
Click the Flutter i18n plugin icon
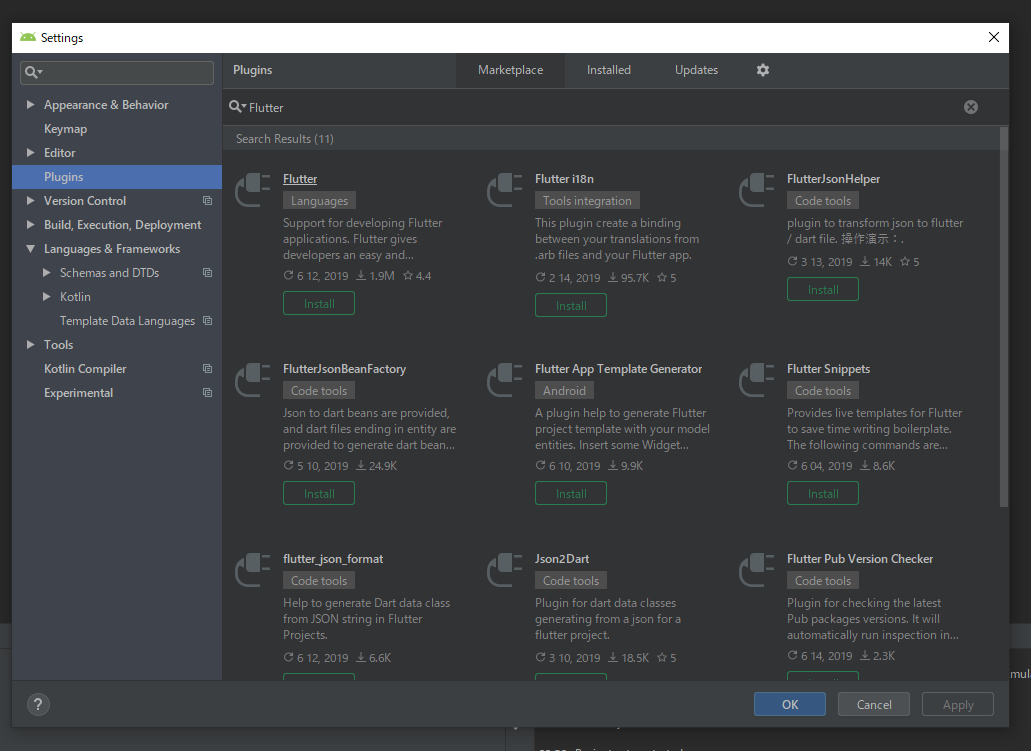tap(504, 190)
